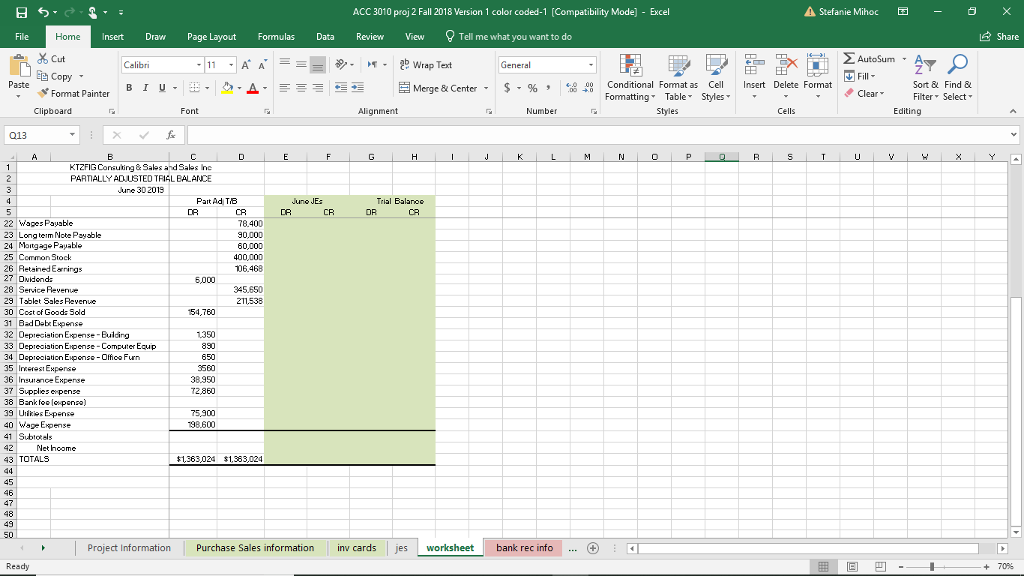1024x576 pixels.
Task: Click the Increase Indent icon
Action: coord(357,88)
